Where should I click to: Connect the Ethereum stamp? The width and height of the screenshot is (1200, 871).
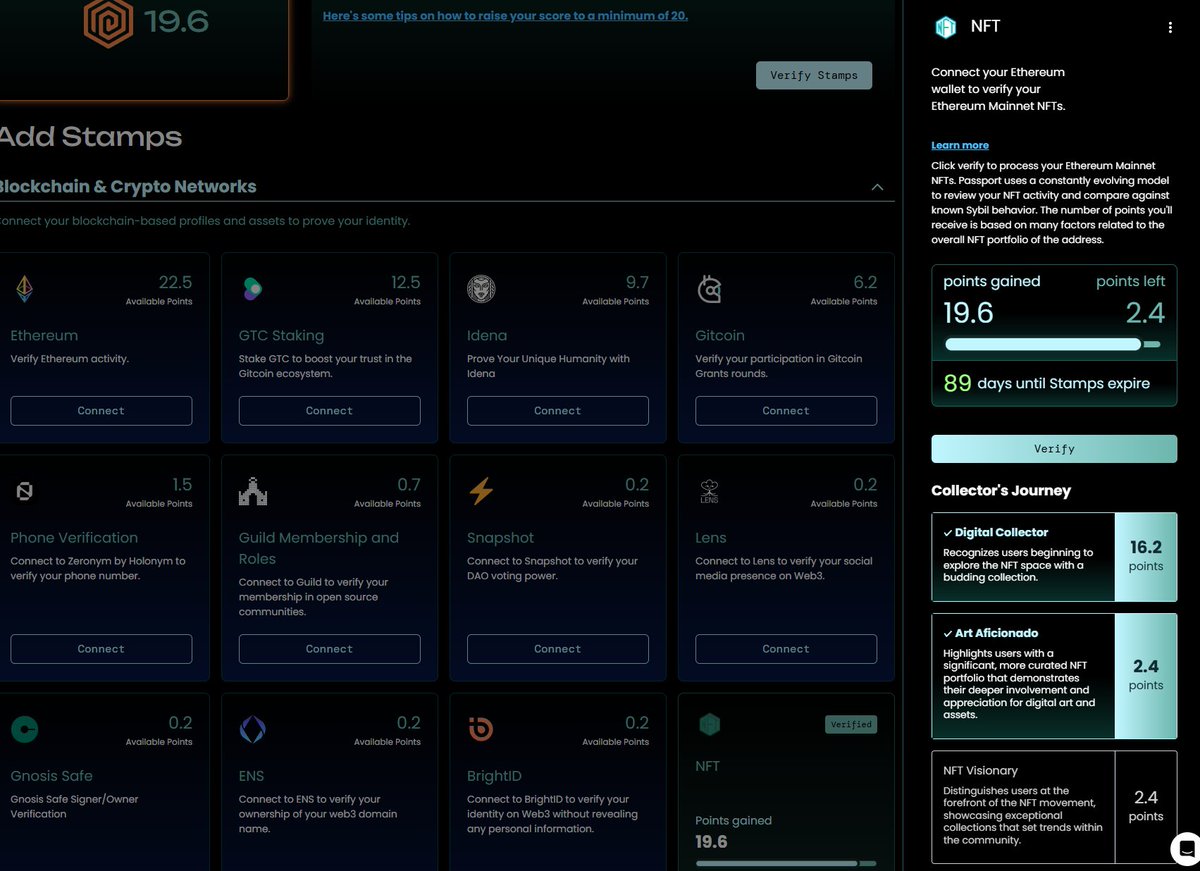pos(101,411)
